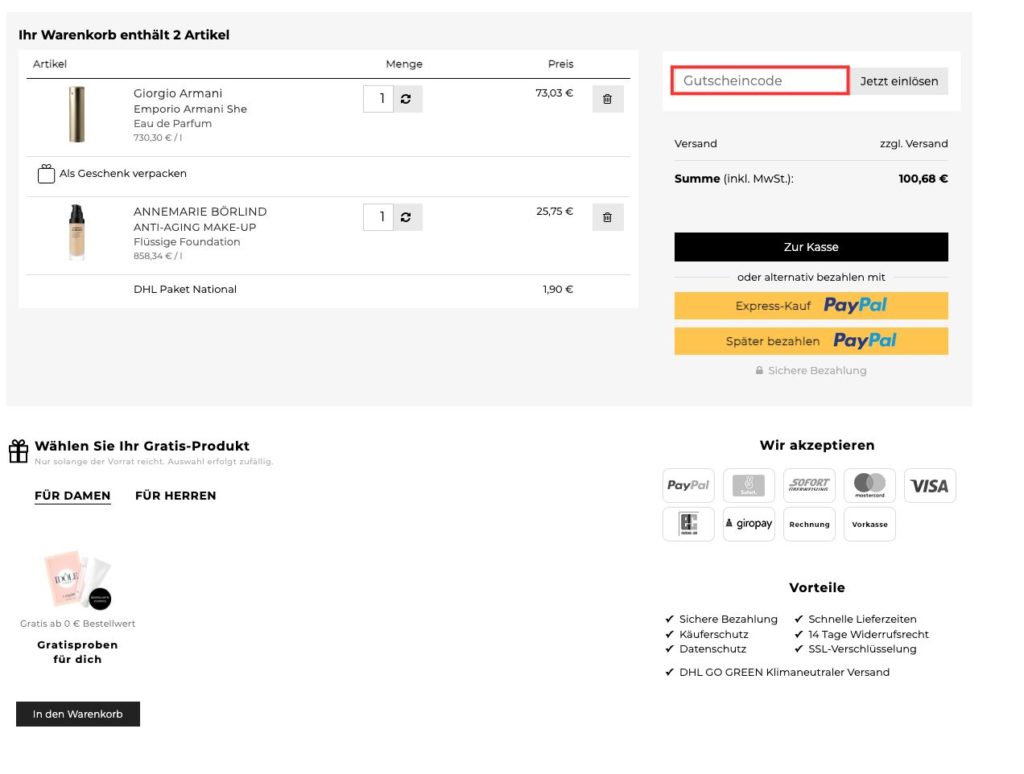Add free sample with In den Warenkorb
Image resolution: width=1024 pixels, height=774 pixels.
coord(78,714)
